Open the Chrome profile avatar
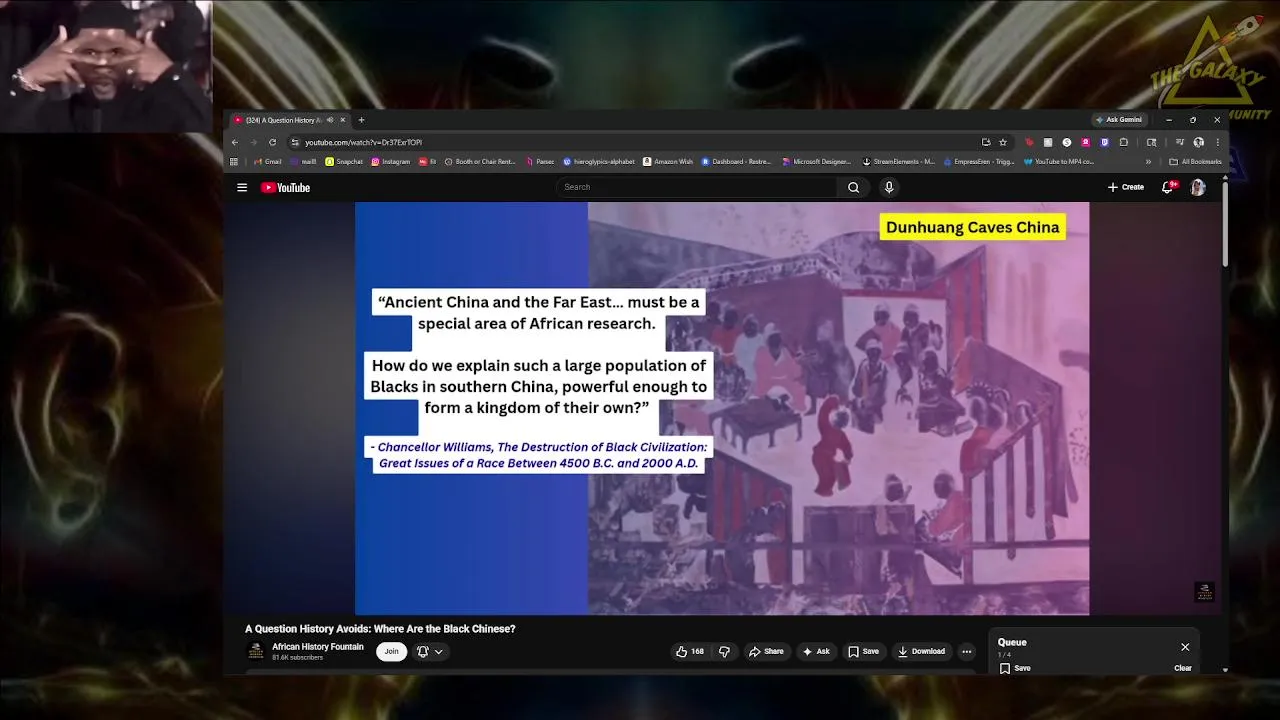1280x720 pixels. 1198,142
